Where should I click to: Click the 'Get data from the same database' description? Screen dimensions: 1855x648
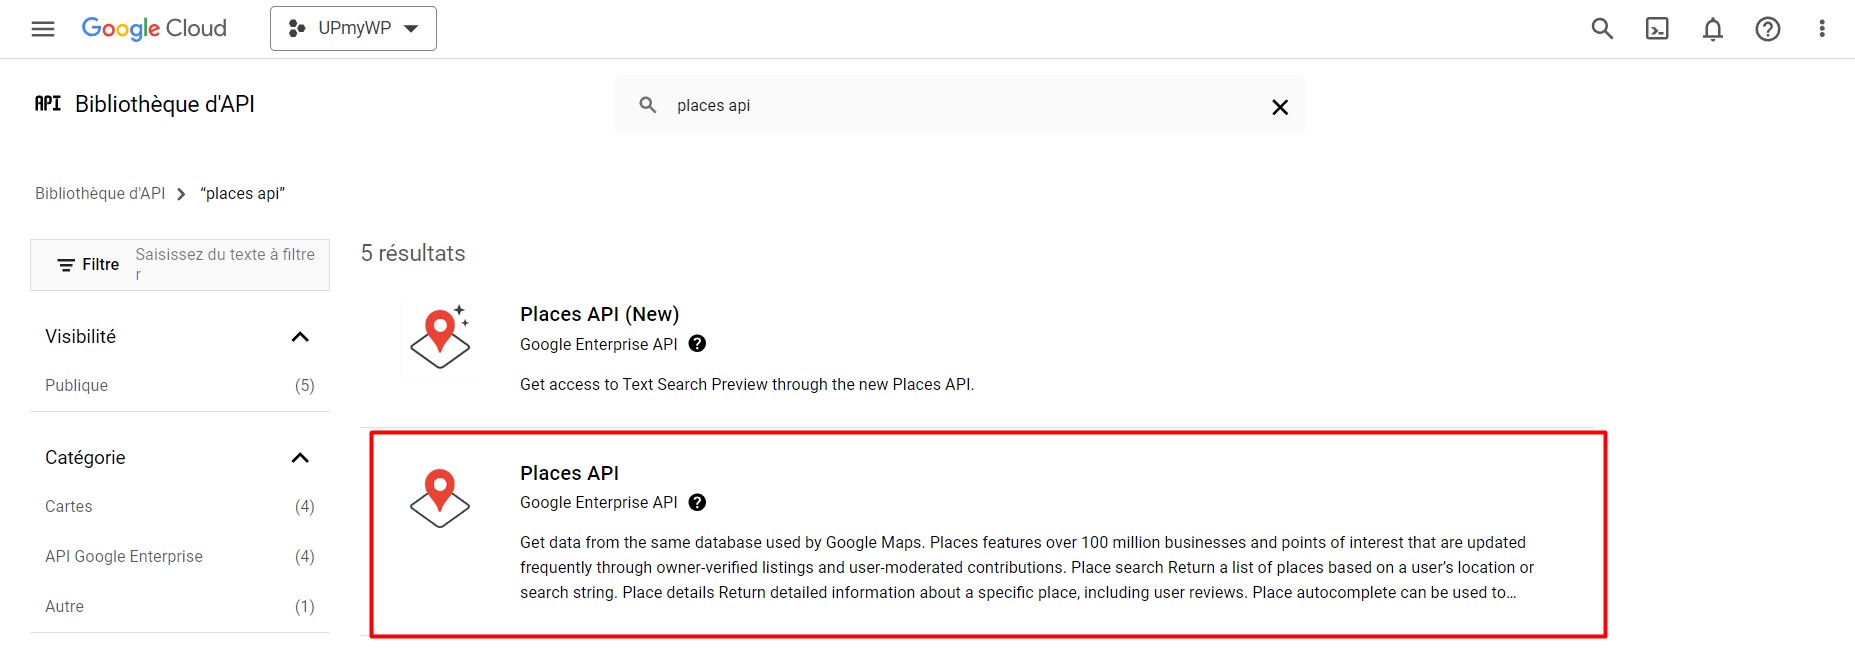pyautogui.click(x=1027, y=567)
